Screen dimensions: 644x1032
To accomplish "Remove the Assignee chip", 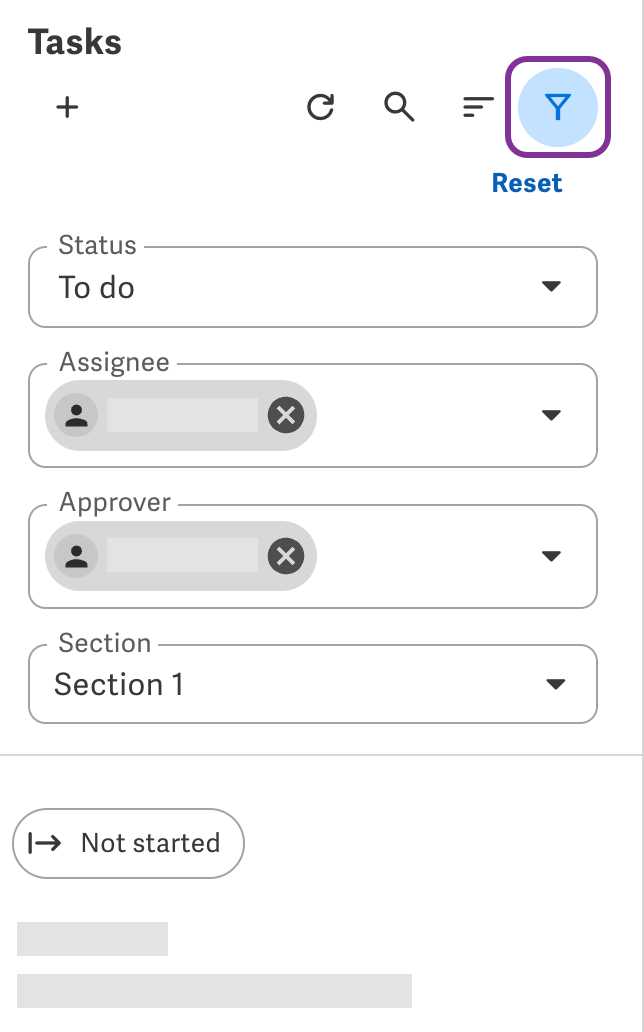I will click(286, 415).
